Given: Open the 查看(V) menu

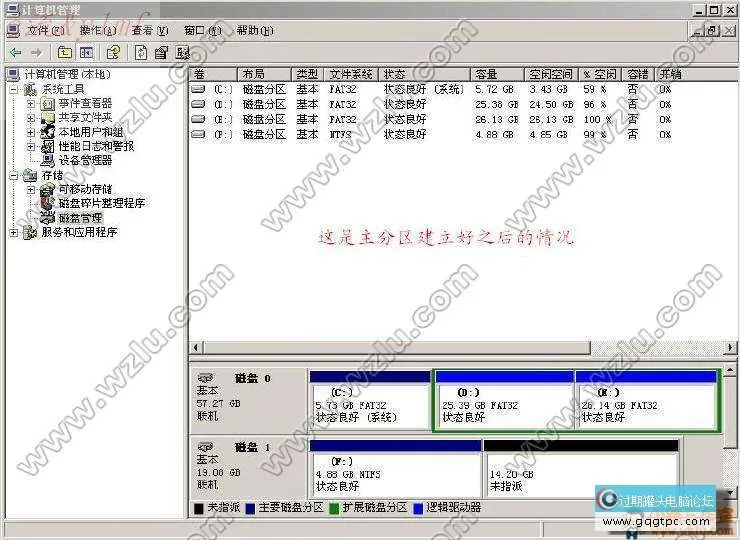Looking at the screenshot, I should pyautogui.click(x=150, y=31).
